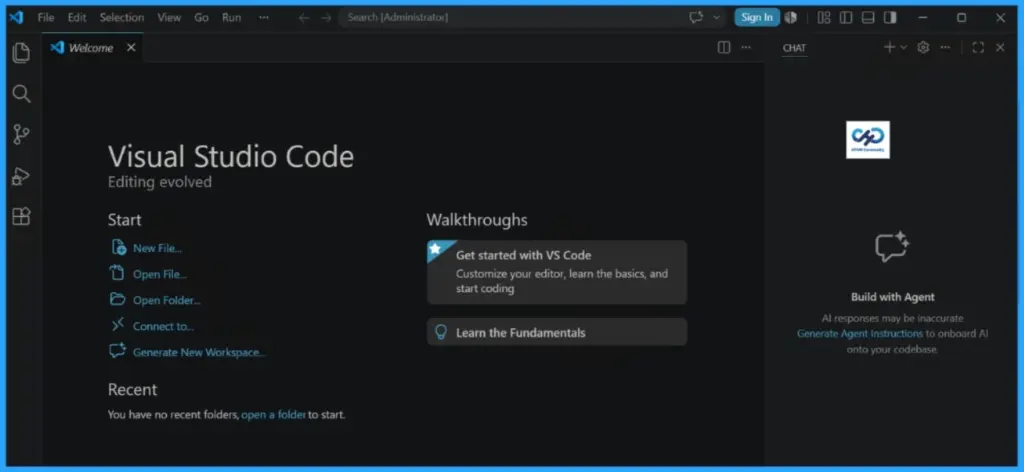Click the Visual Studio Code heading
This screenshot has width=1024, height=472.
[x=231, y=157]
